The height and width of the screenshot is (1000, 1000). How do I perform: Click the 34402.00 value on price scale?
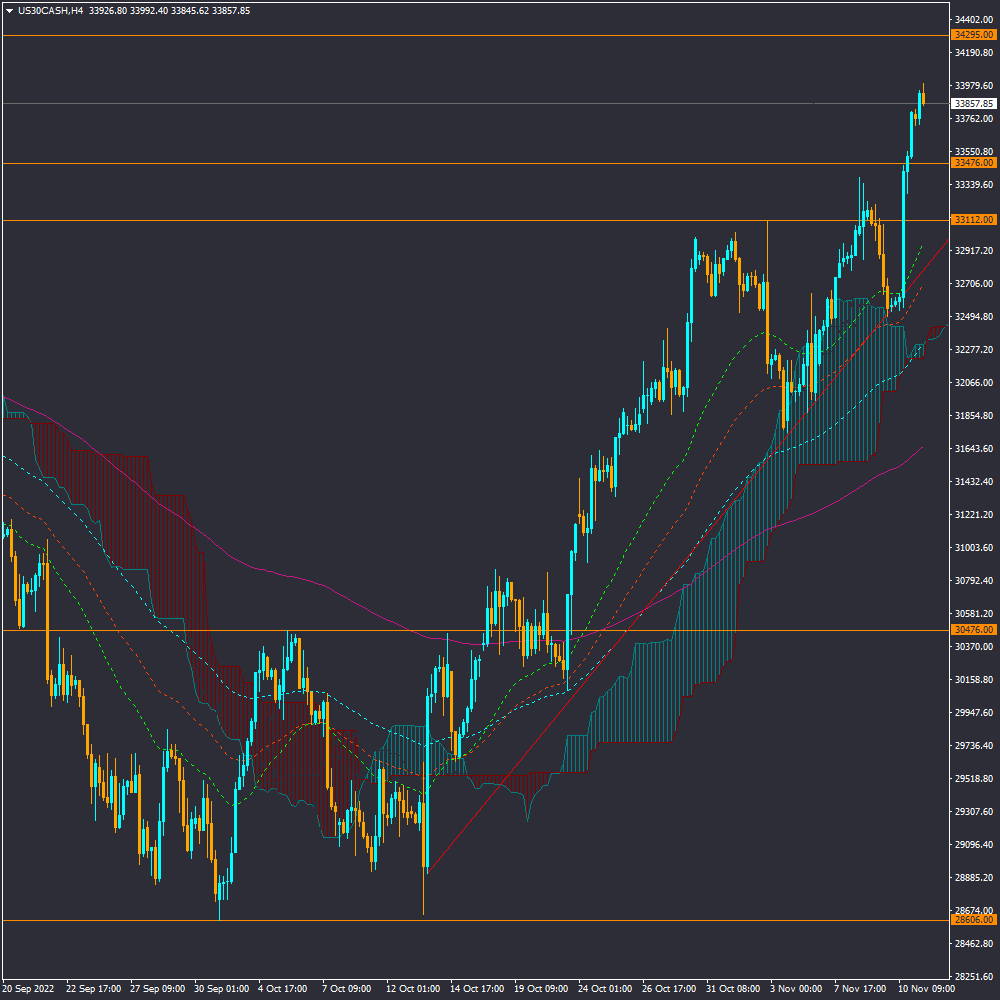pyautogui.click(x=973, y=19)
